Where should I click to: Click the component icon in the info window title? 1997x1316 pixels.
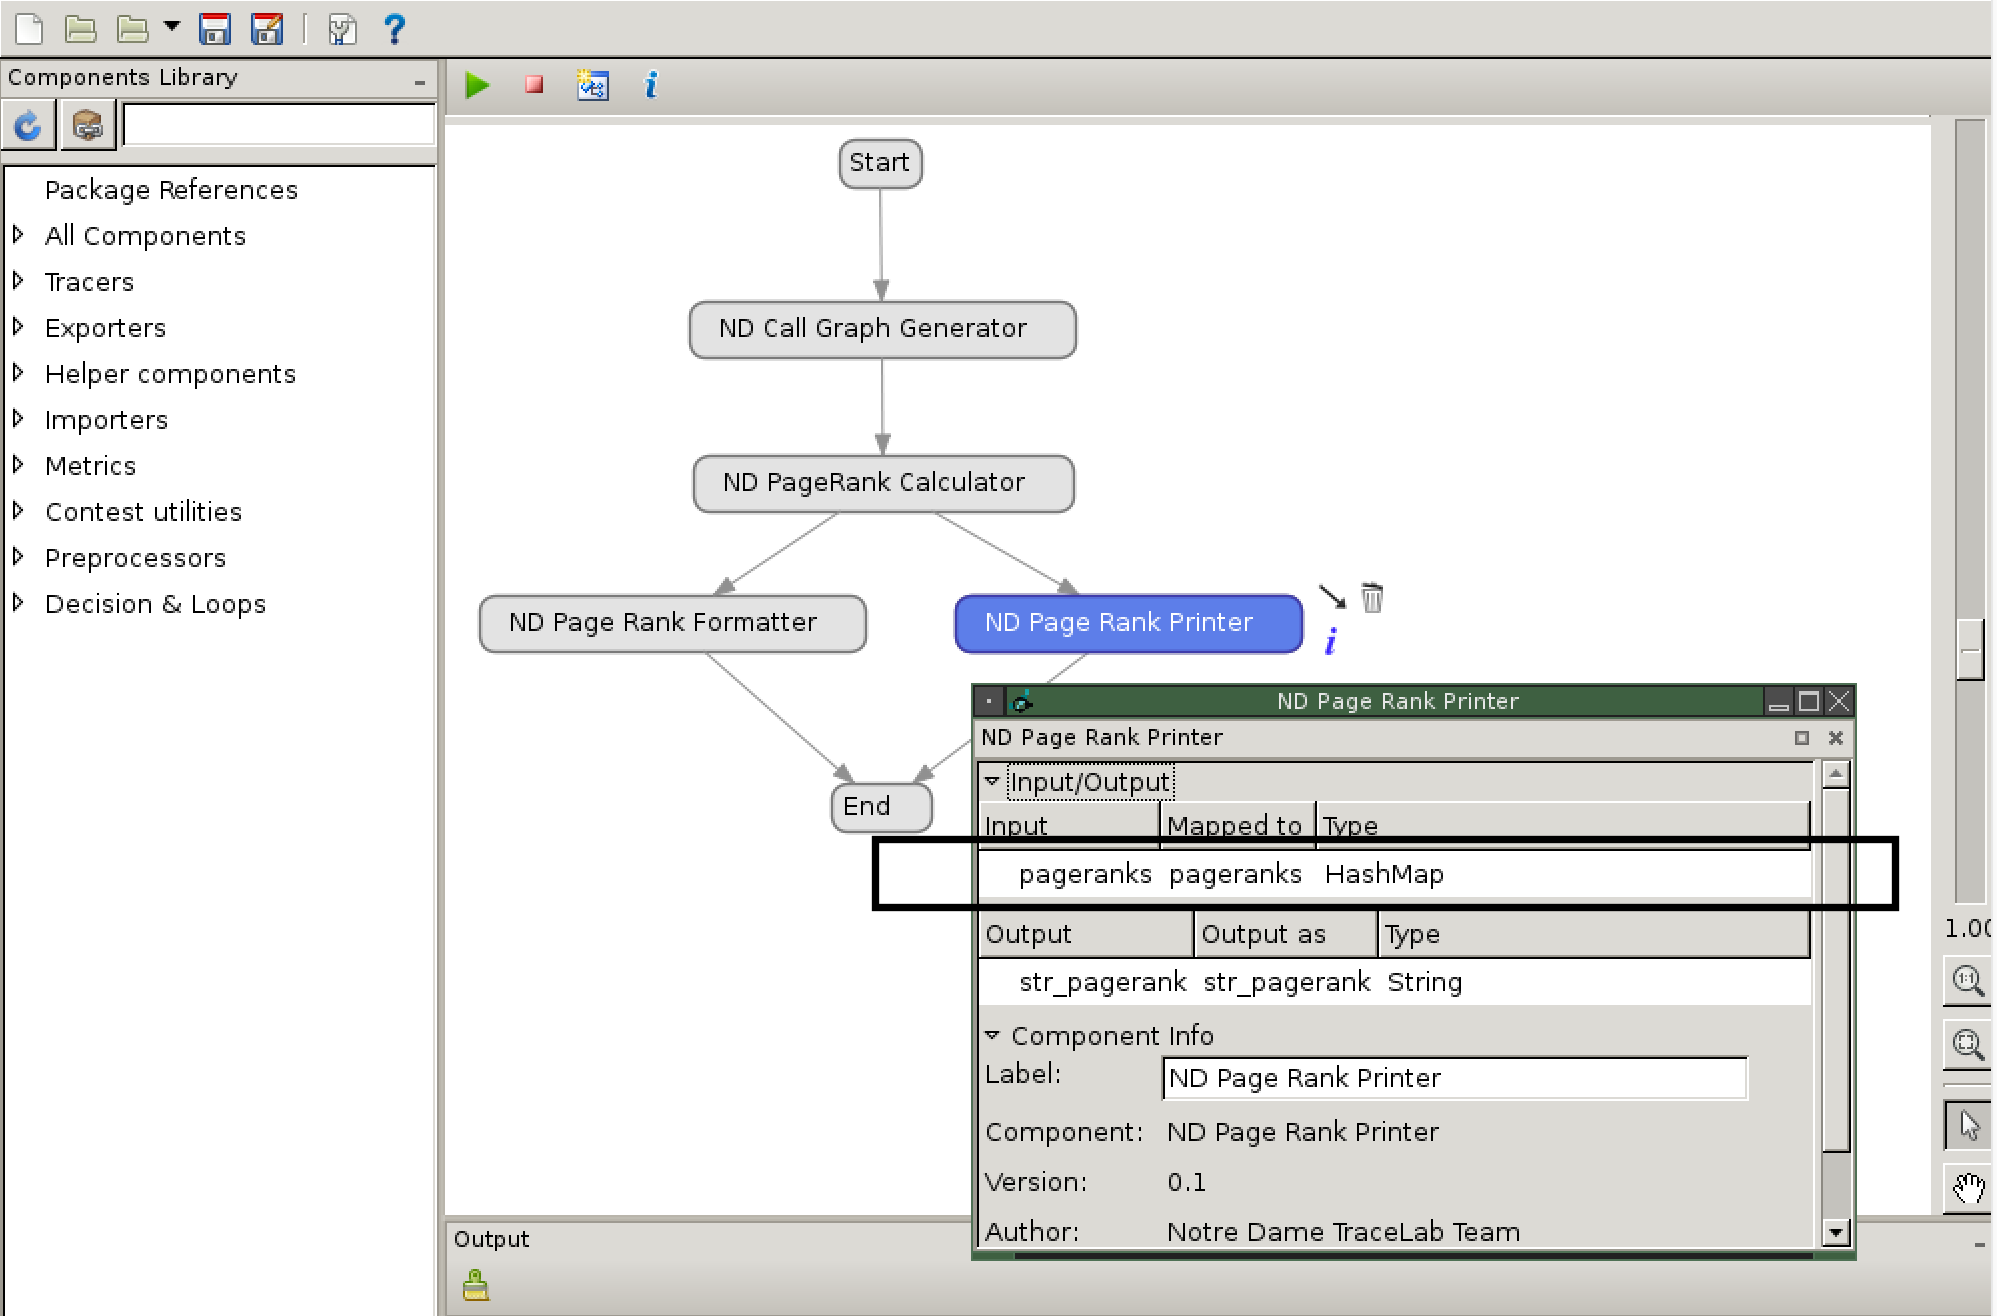pos(1022,701)
